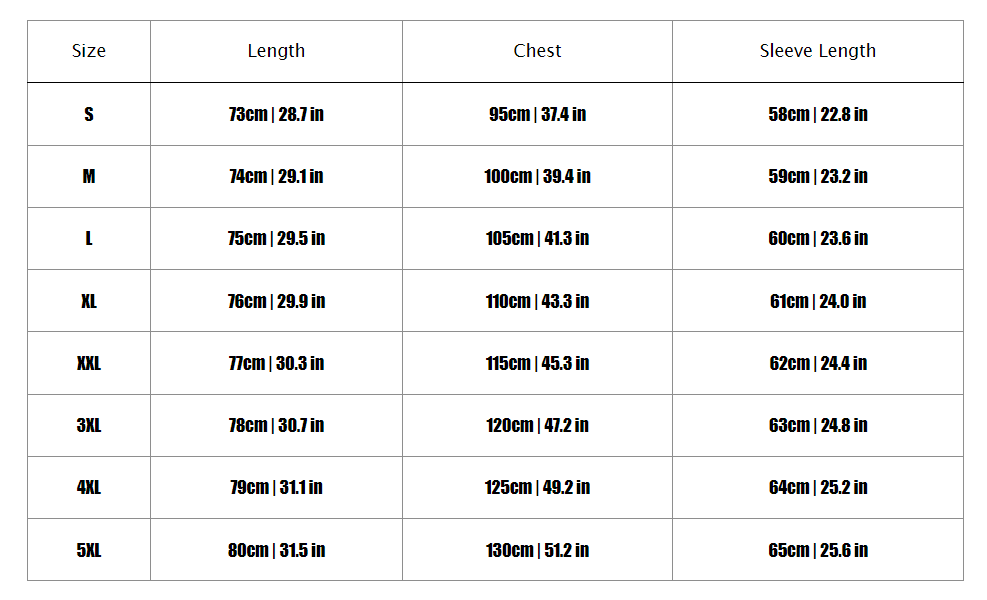Select the 4XL size row label

[89, 487]
